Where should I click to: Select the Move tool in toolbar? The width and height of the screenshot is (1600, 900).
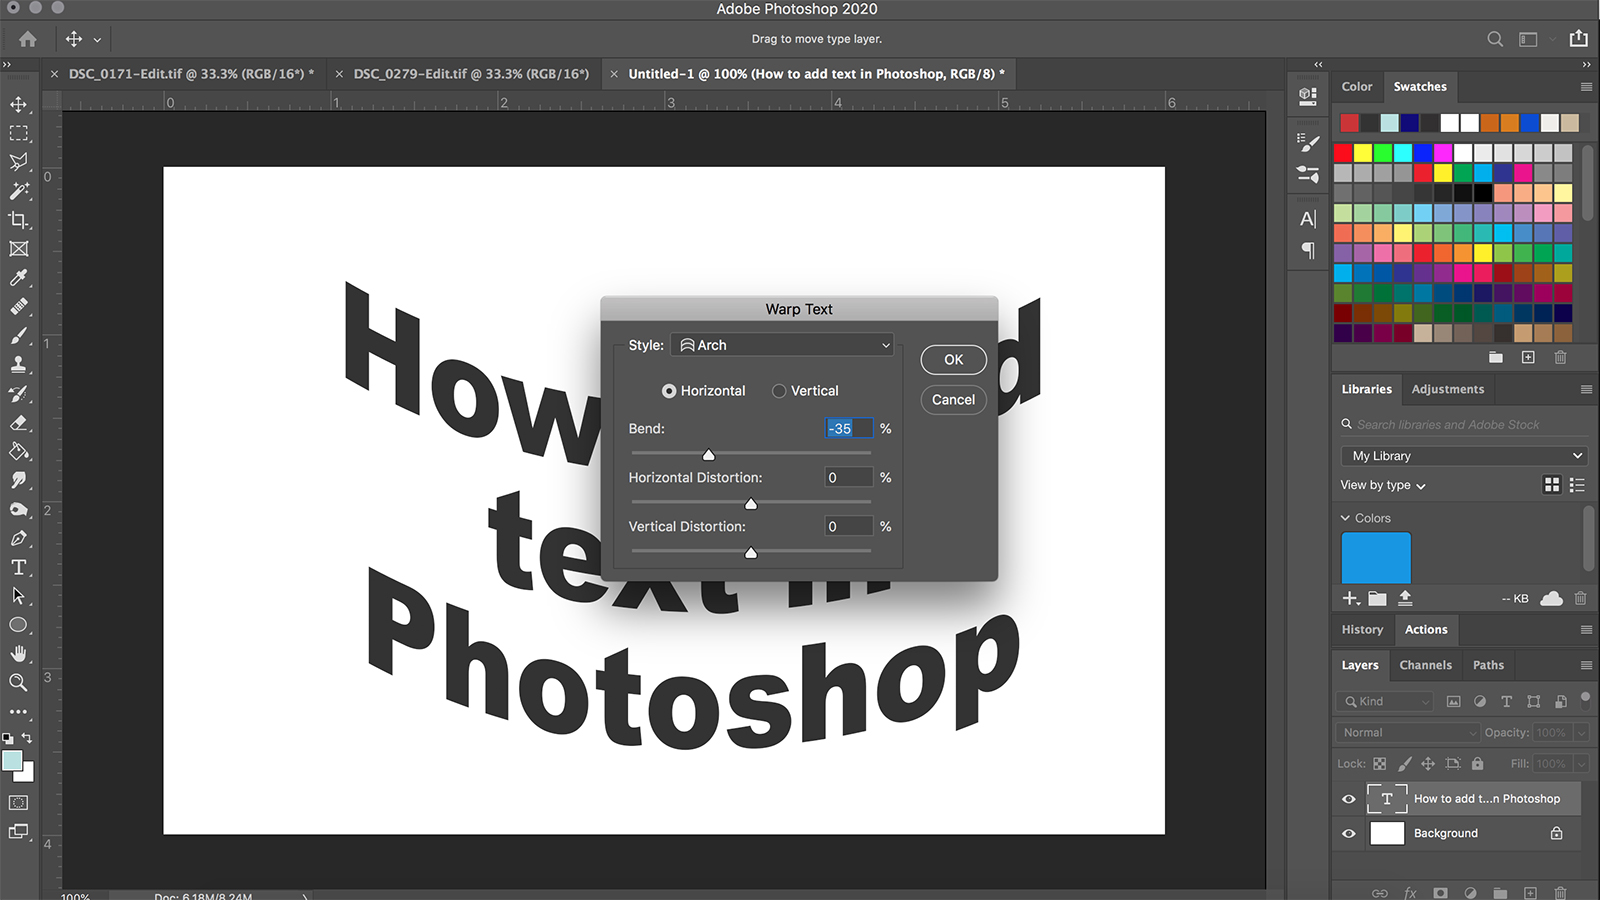click(x=19, y=104)
